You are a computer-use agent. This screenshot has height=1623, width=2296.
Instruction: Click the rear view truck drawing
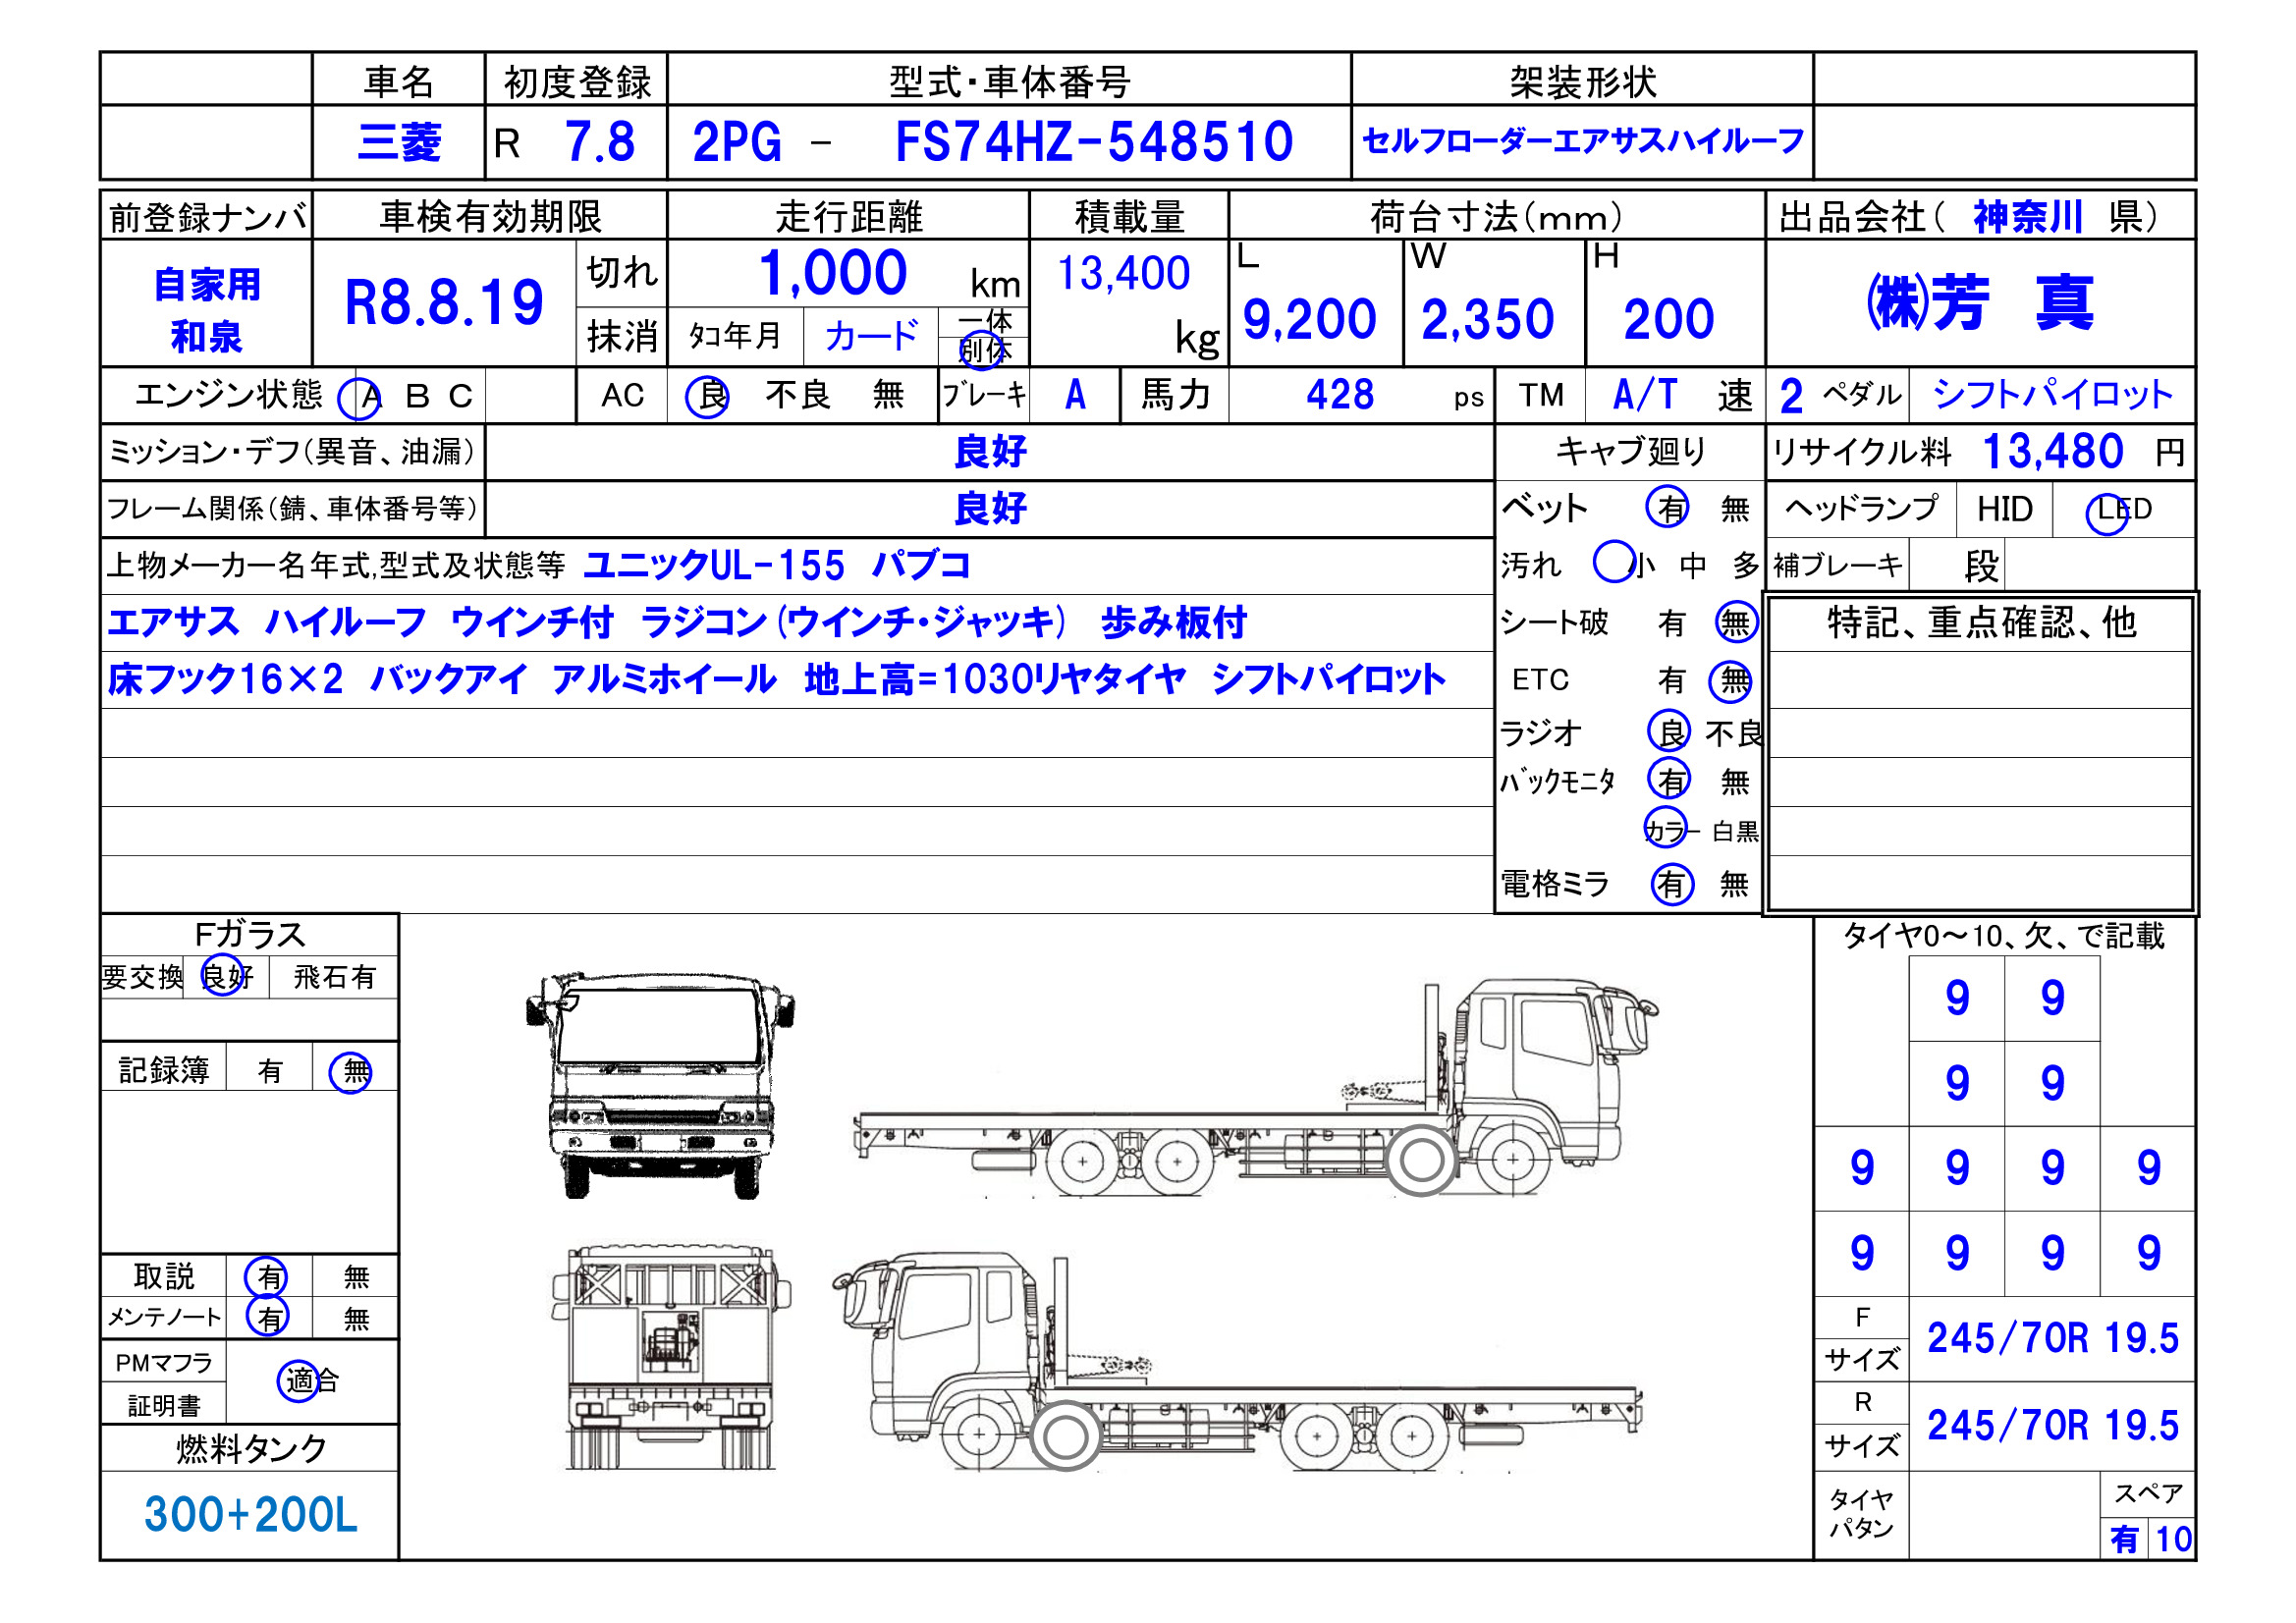point(670,1357)
